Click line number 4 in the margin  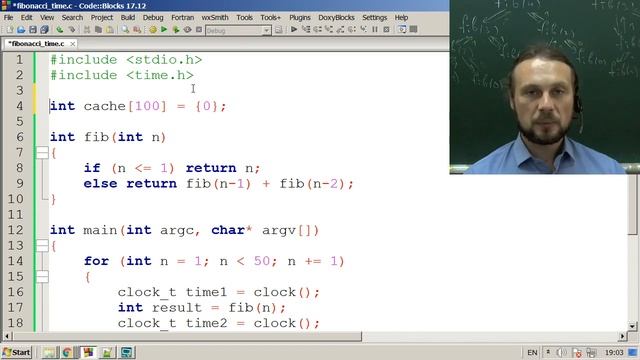(20, 106)
